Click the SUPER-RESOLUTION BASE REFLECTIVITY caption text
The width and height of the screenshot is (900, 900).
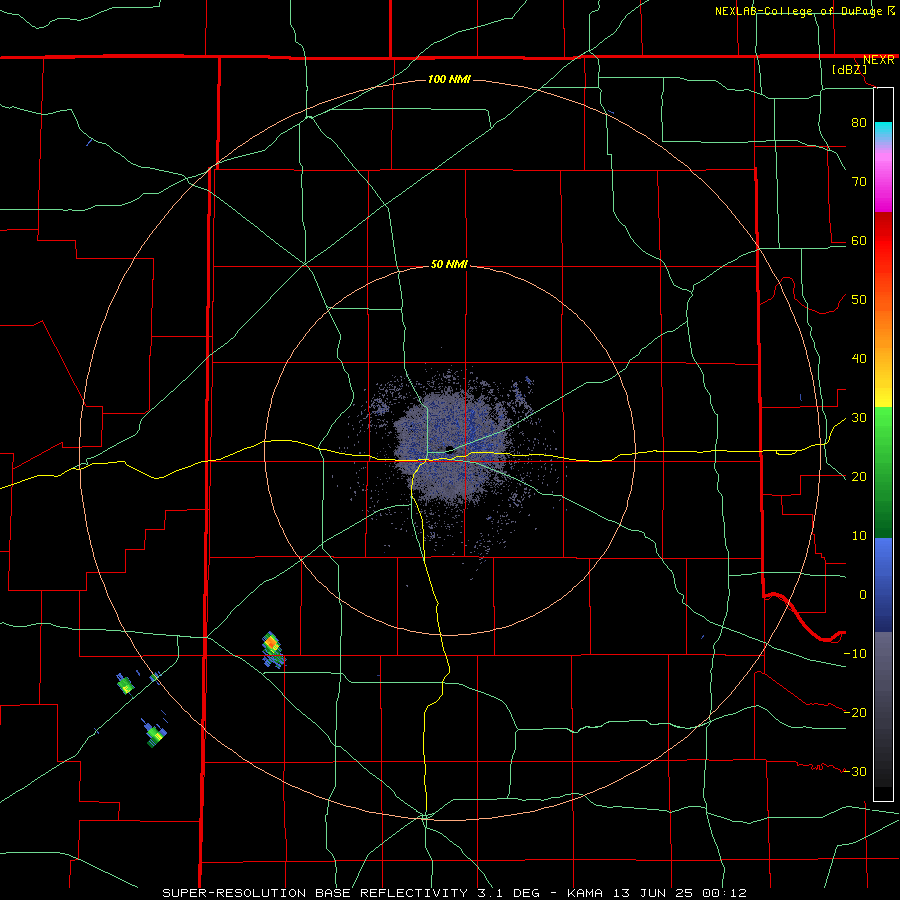click(x=315, y=893)
